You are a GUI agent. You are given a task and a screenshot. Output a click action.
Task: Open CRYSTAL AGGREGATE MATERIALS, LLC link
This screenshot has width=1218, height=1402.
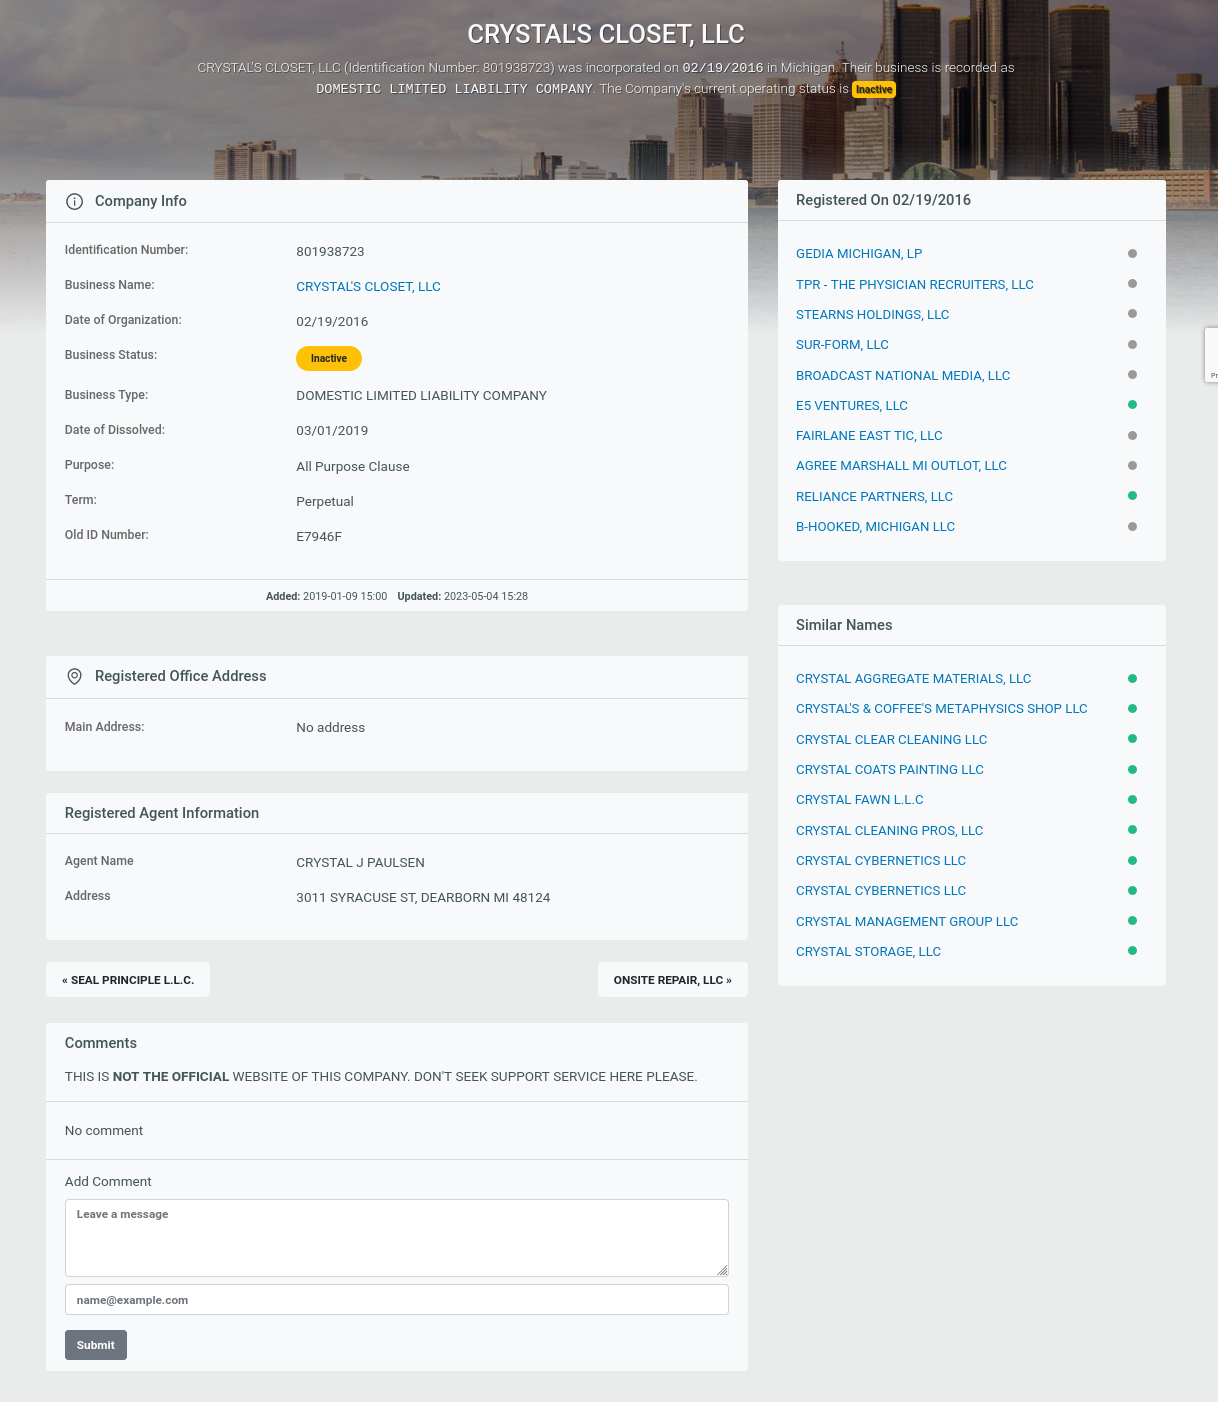coord(913,678)
